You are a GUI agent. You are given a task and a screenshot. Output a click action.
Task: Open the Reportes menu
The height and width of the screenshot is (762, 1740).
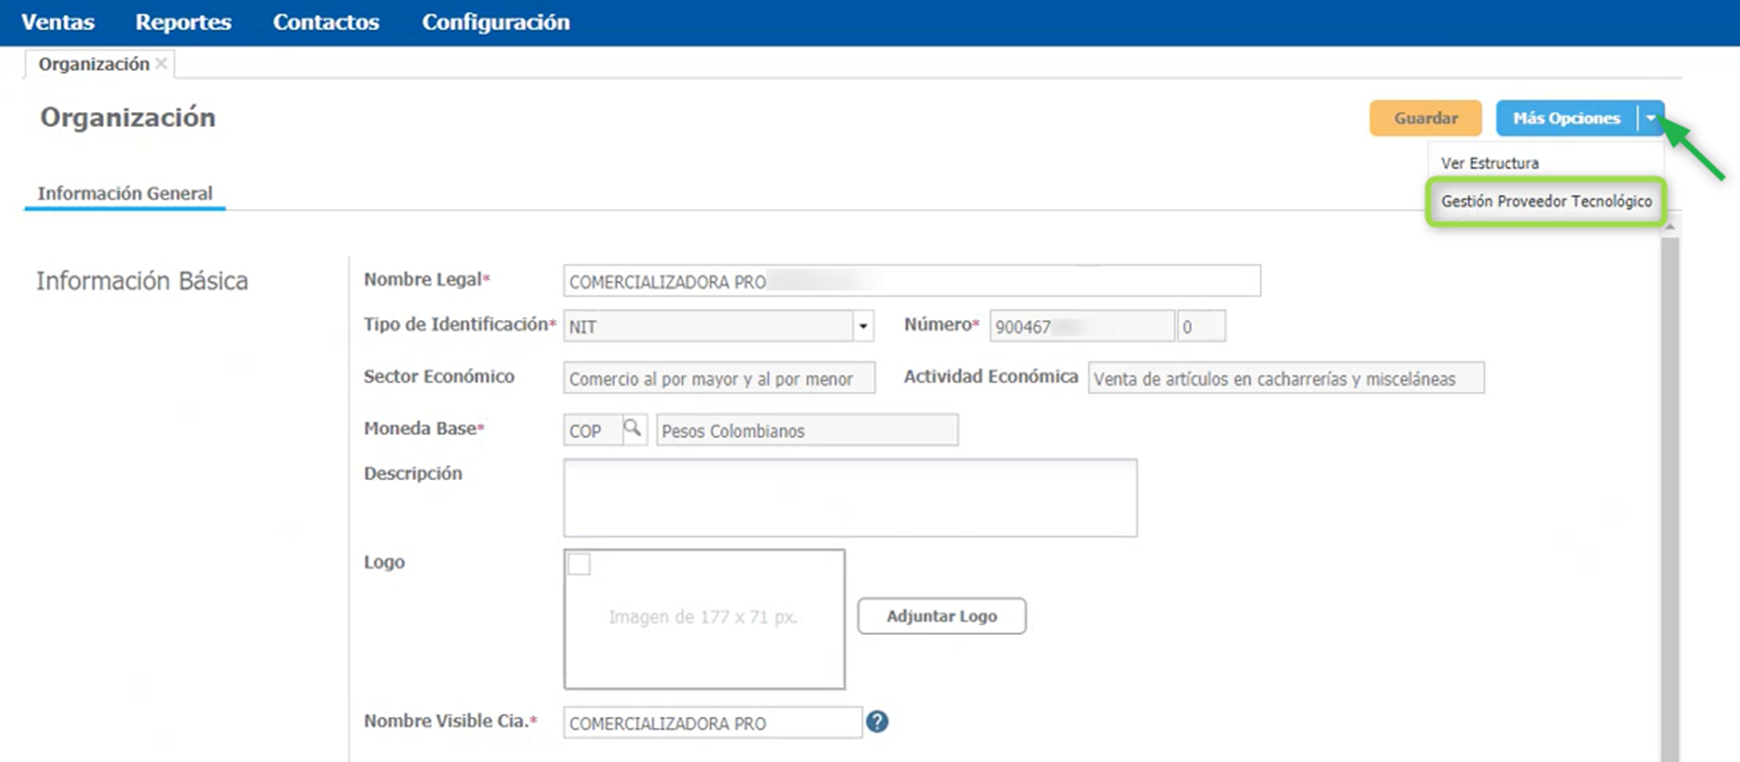183,22
